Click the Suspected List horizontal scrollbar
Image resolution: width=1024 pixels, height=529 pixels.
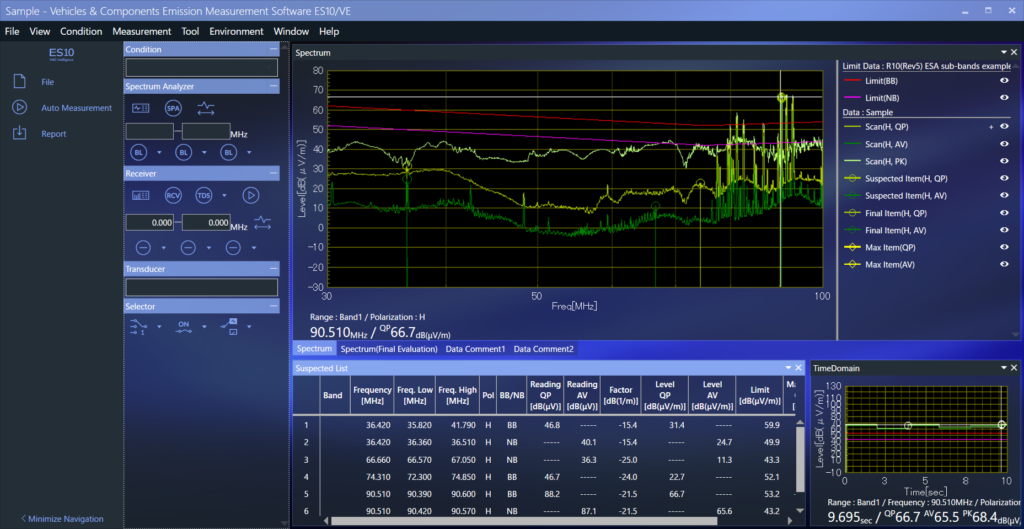524,521
